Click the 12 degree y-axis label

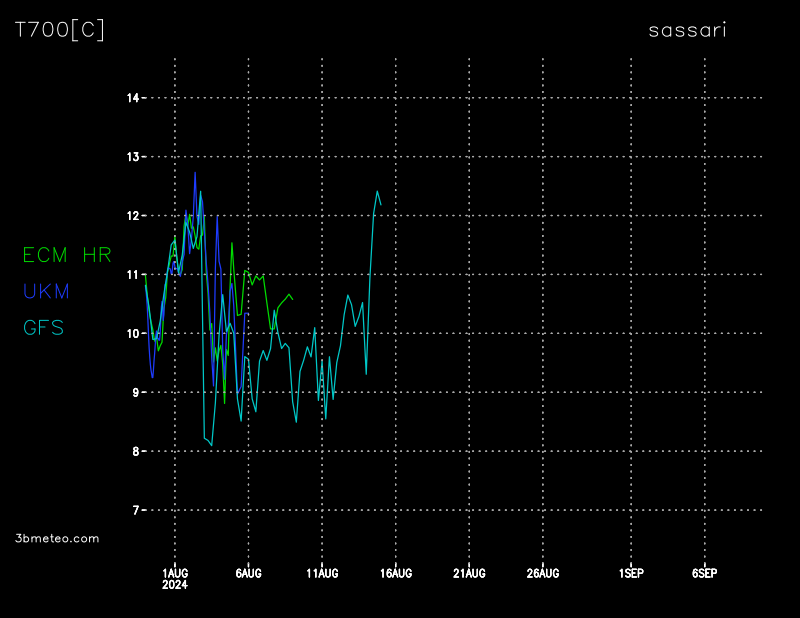coord(132,215)
